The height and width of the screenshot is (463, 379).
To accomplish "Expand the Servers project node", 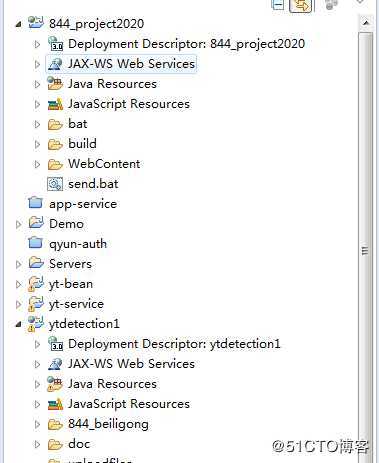I will 19,264.
